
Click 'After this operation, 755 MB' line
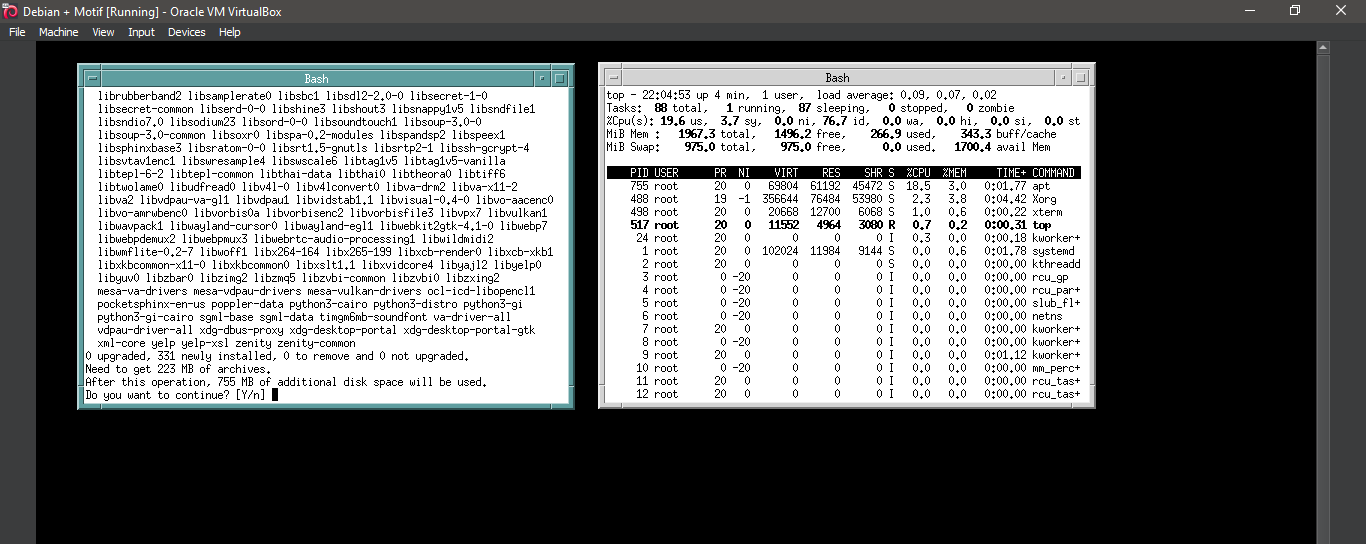coord(287,382)
